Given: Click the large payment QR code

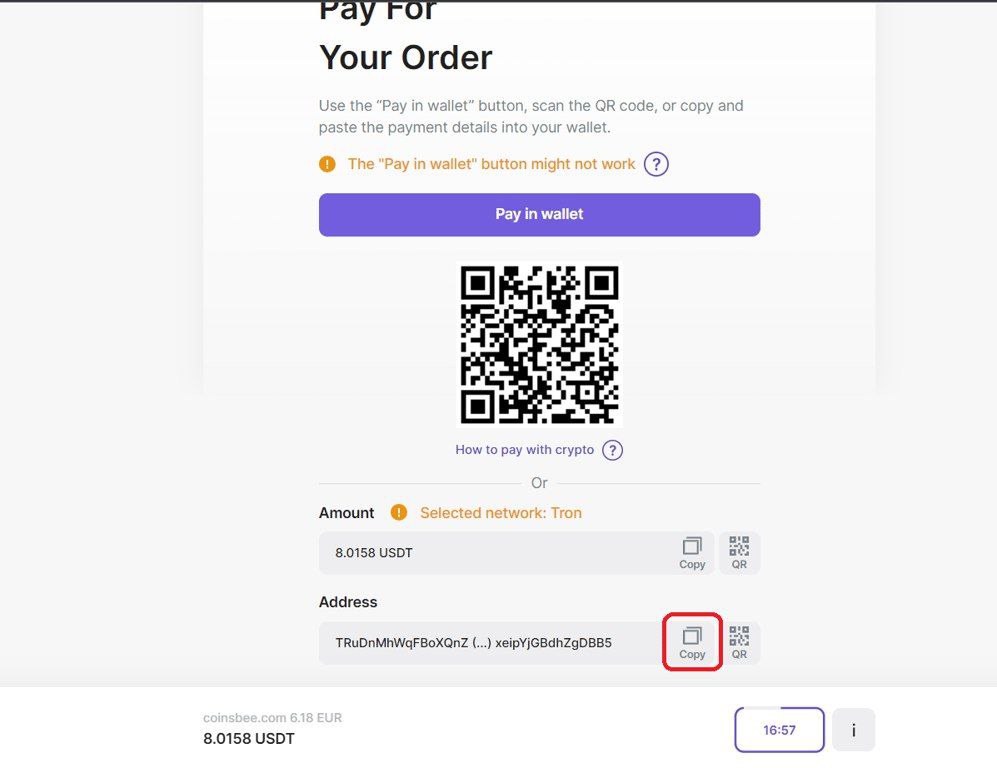Looking at the screenshot, I should click(539, 344).
